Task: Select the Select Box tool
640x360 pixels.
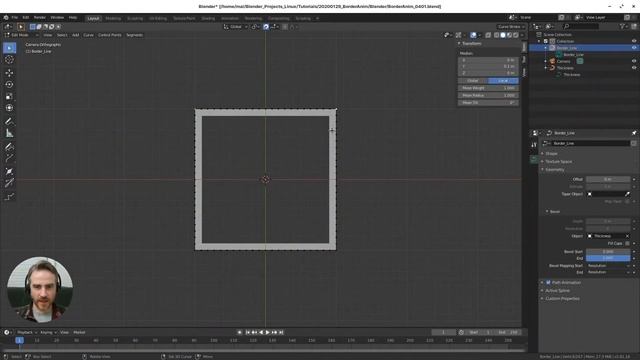Action: click(x=9, y=48)
